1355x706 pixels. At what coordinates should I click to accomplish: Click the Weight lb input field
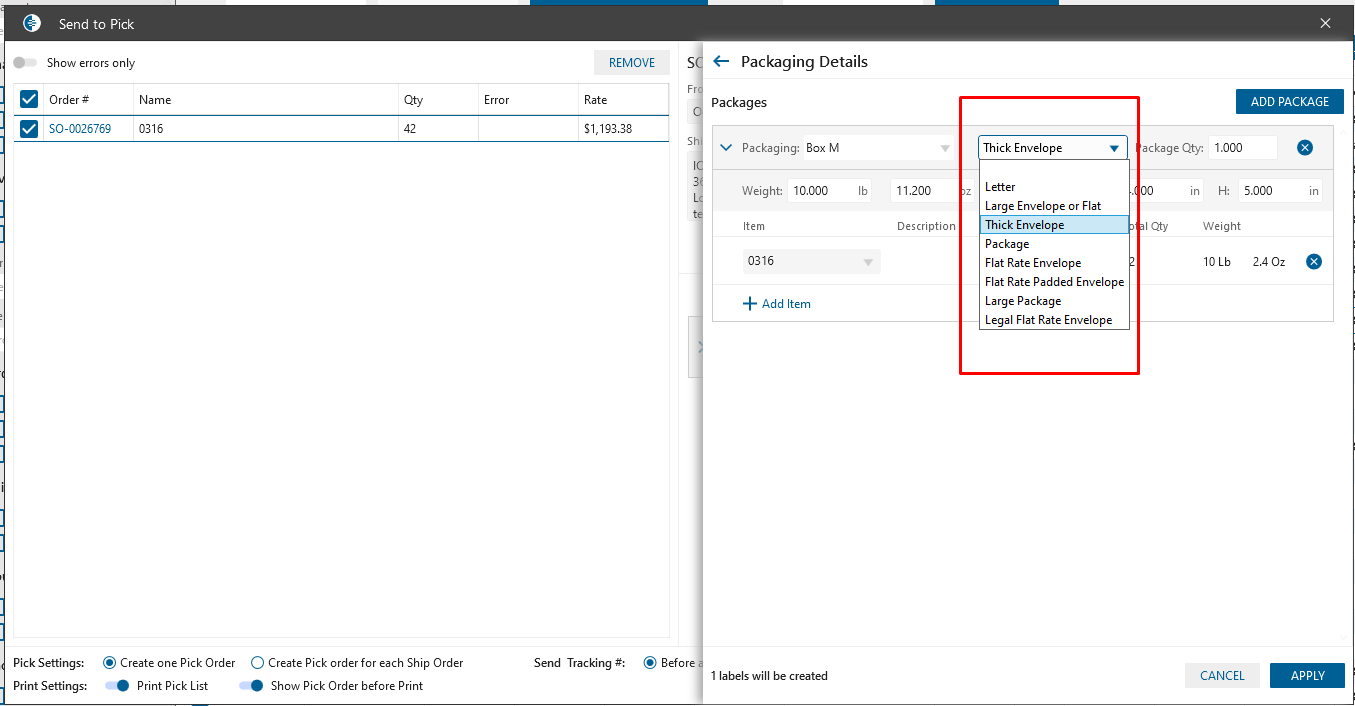pyautogui.click(x=820, y=191)
